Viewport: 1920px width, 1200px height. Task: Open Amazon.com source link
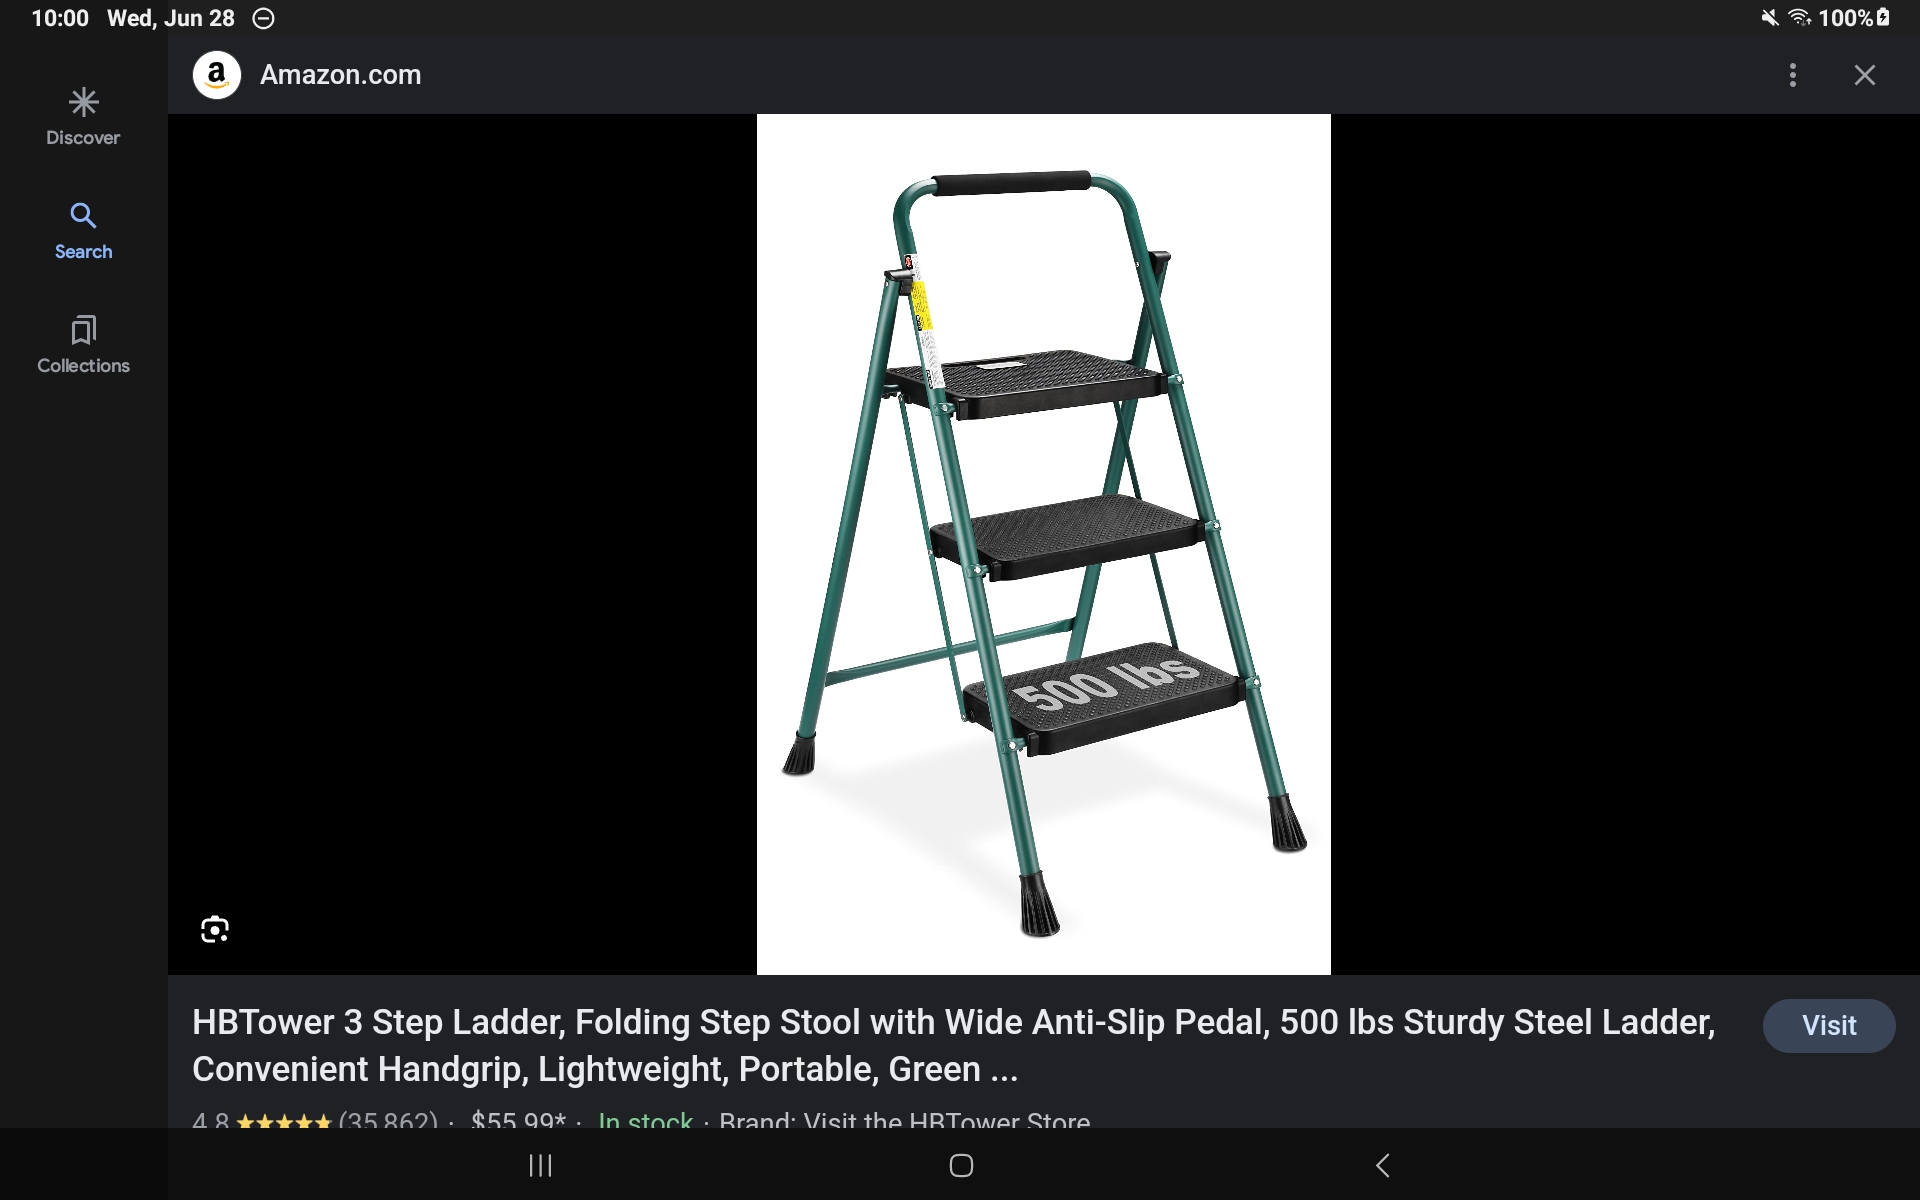pyautogui.click(x=340, y=75)
